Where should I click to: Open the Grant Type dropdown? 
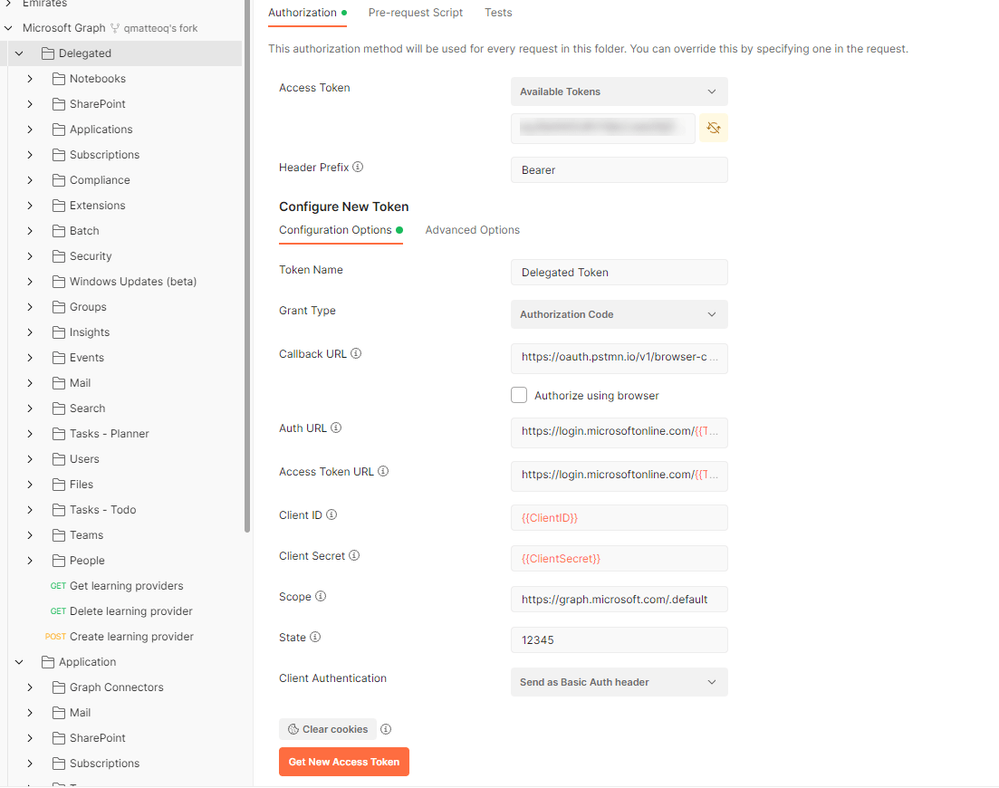pos(619,315)
